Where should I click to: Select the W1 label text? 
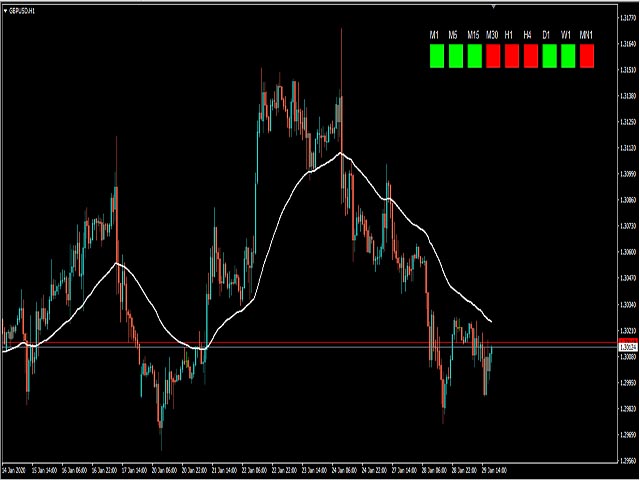pos(565,35)
